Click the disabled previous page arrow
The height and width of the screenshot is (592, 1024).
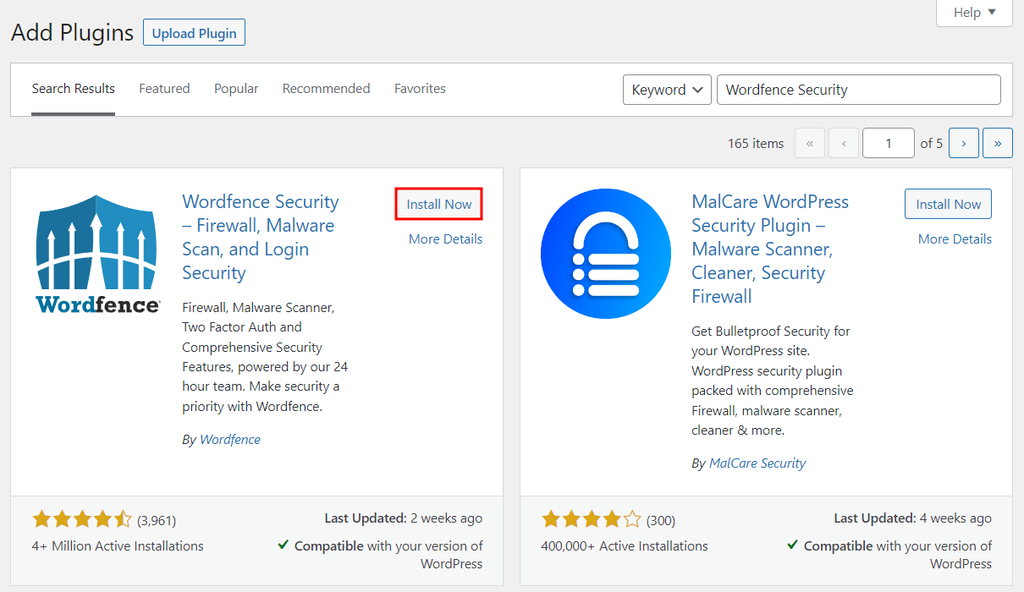pyautogui.click(x=844, y=143)
